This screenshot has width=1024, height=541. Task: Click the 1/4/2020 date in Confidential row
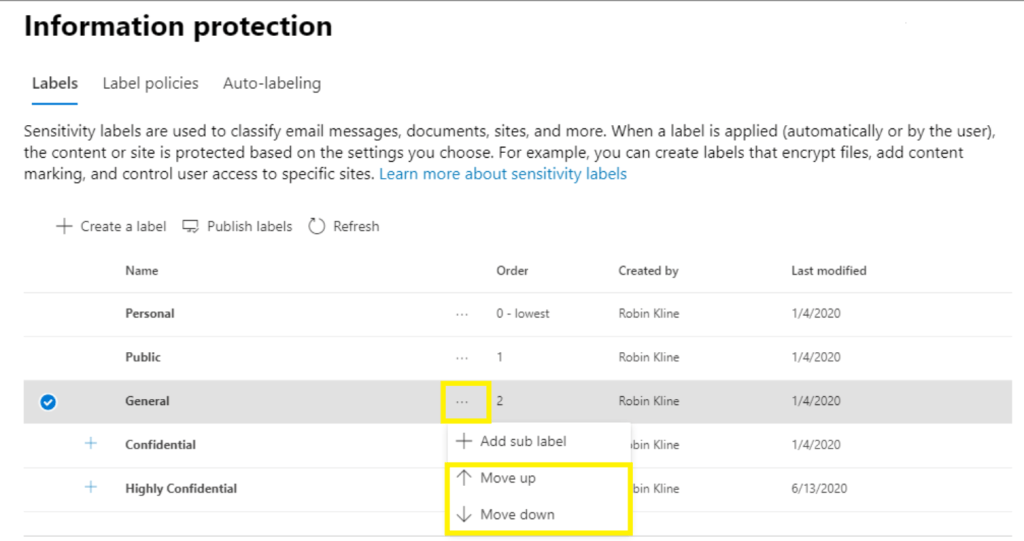pyautogui.click(x=816, y=444)
